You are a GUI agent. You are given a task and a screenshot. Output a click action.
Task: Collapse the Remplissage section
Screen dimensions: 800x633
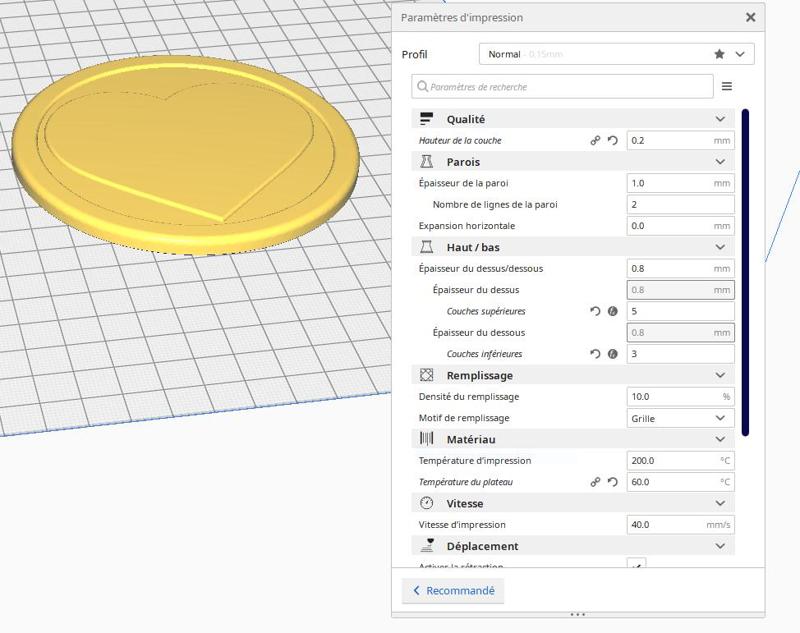click(720, 375)
